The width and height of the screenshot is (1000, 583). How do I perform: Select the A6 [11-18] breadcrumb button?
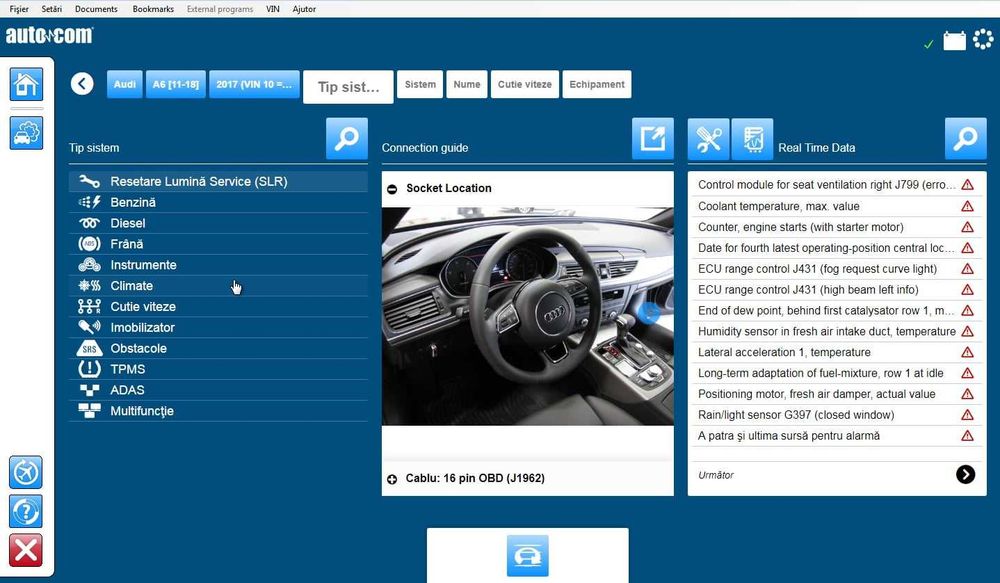tap(175, 84)
